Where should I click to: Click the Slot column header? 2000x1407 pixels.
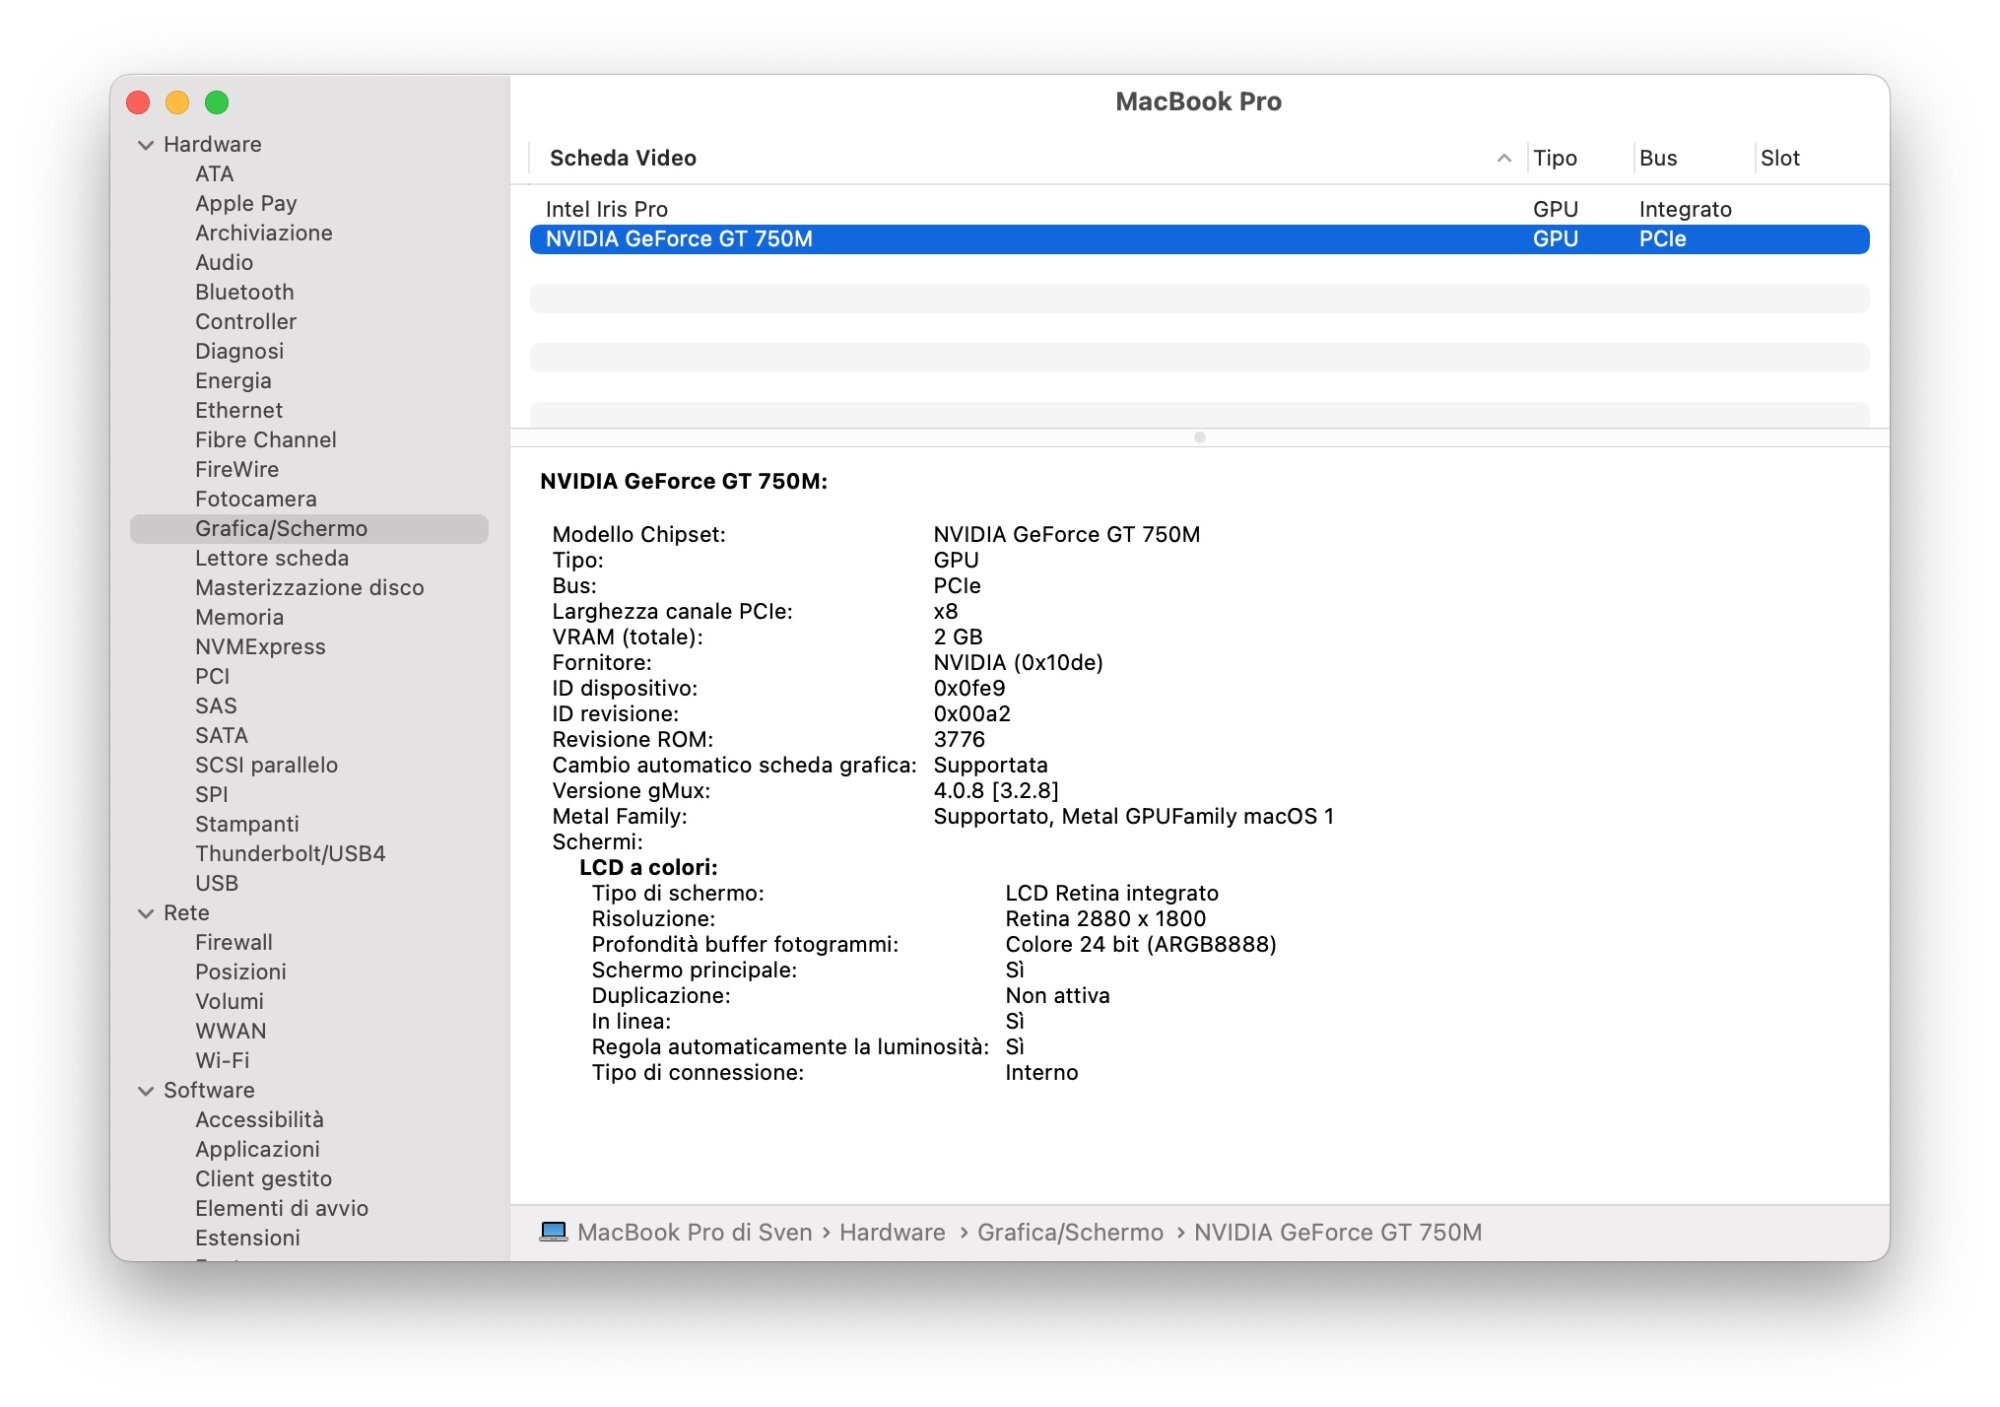click(1780, 158)
